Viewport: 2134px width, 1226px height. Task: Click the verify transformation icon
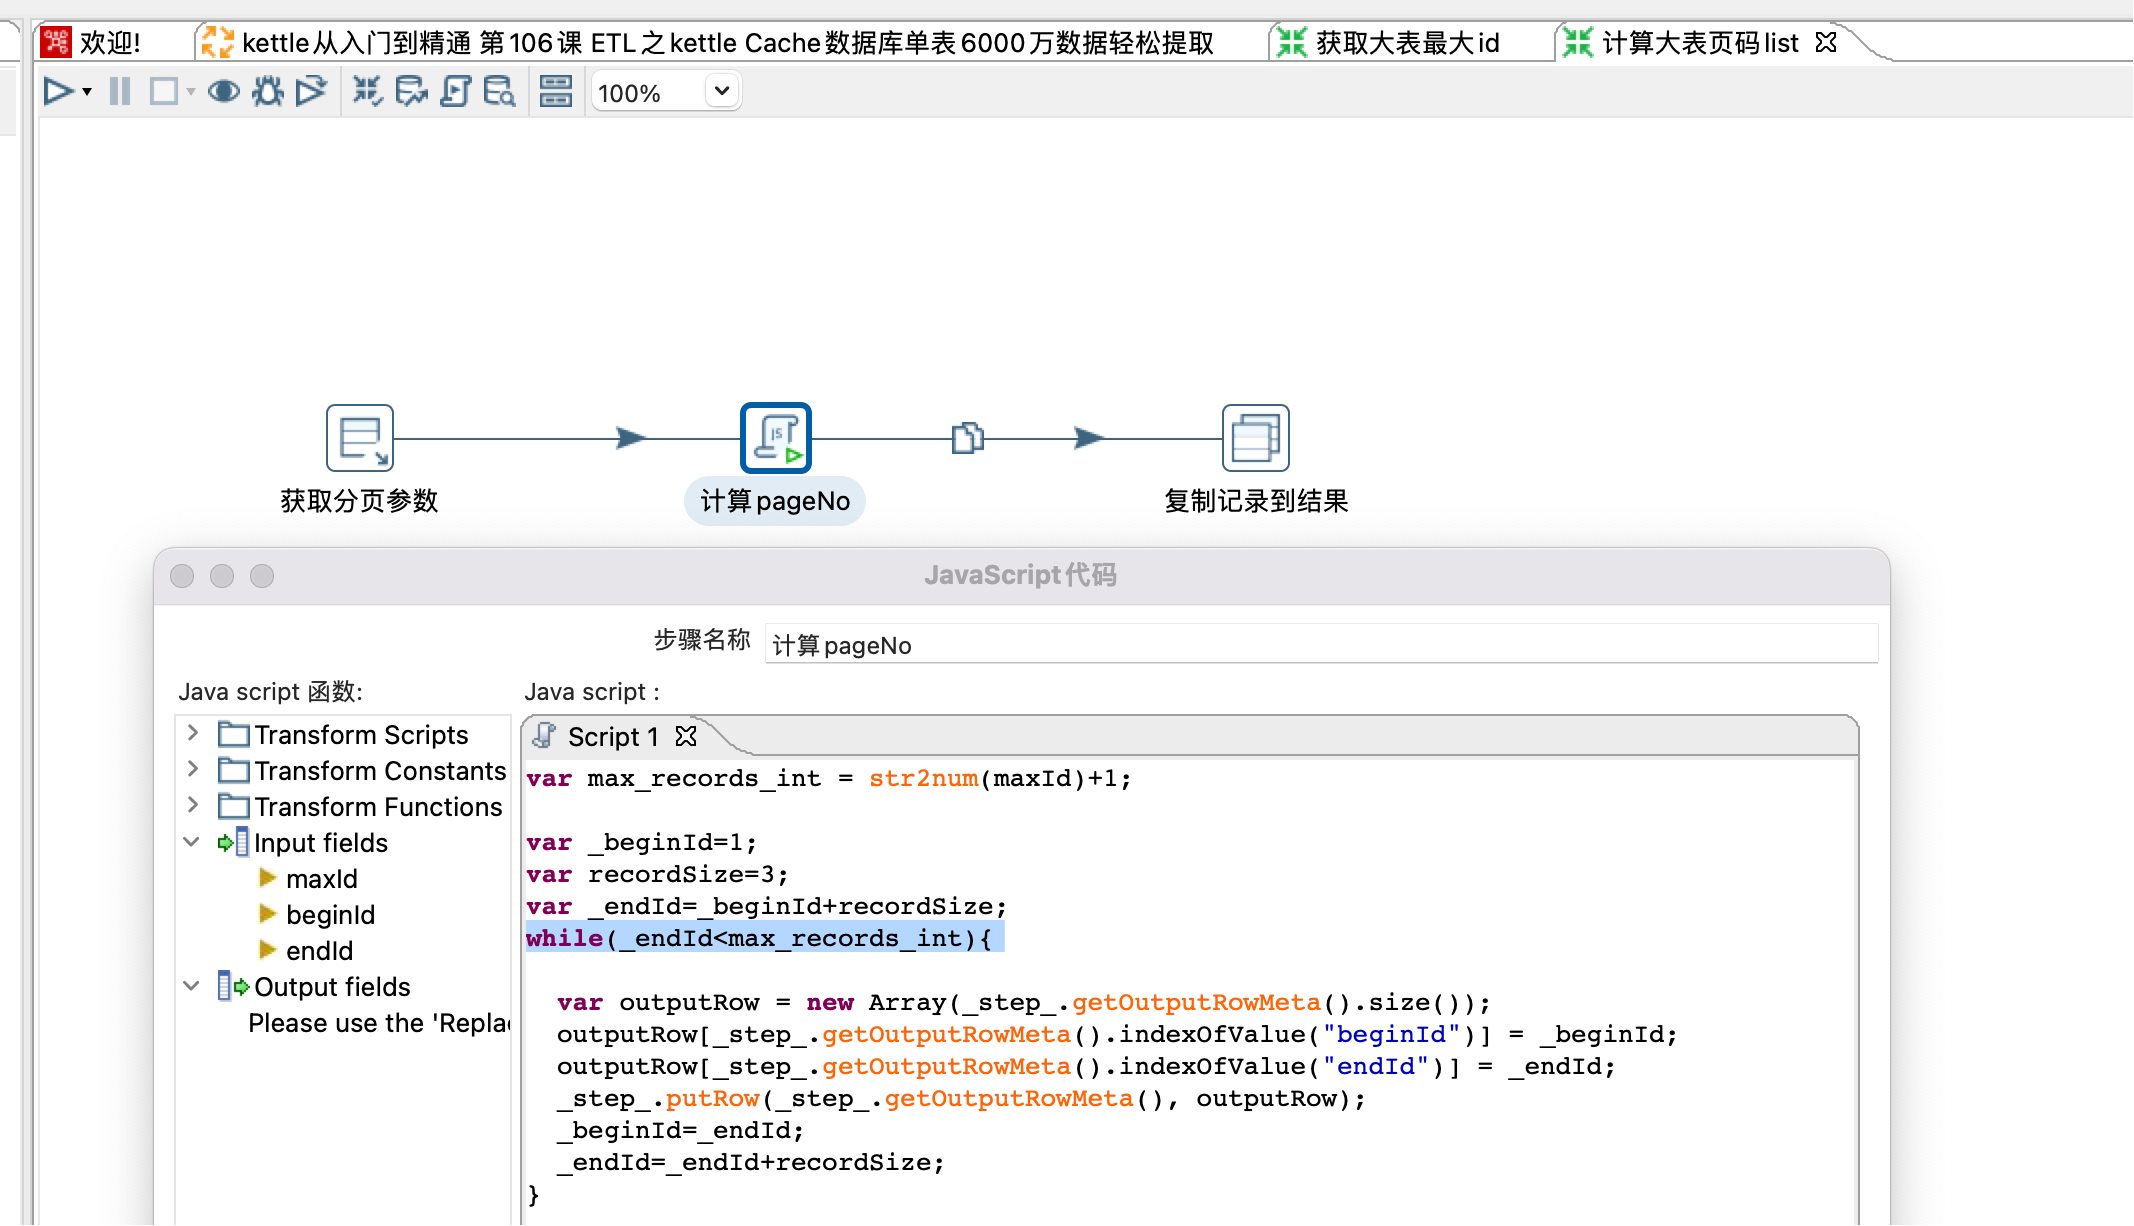pos(367,92)
